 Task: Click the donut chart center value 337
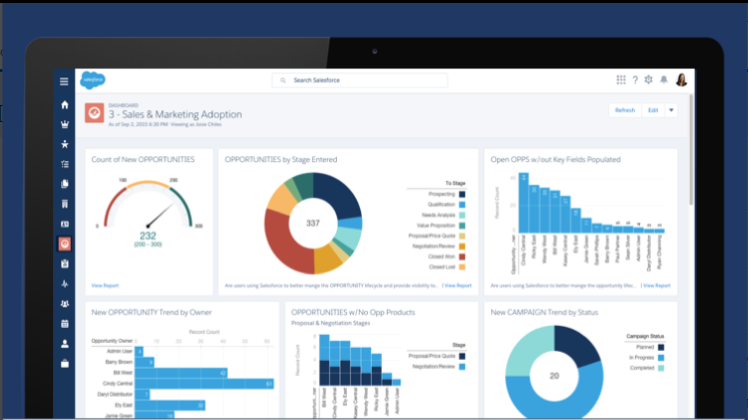click(313, 223)
